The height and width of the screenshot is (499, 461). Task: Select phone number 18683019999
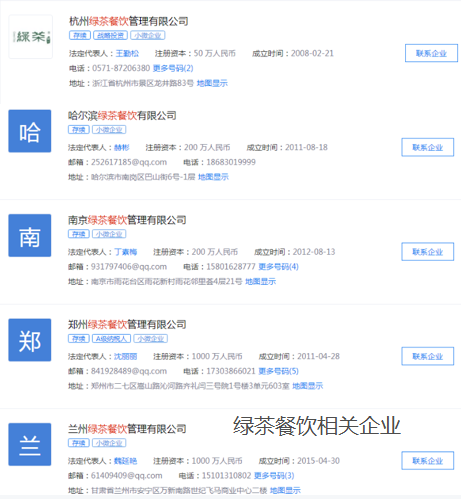coord(231,162)
